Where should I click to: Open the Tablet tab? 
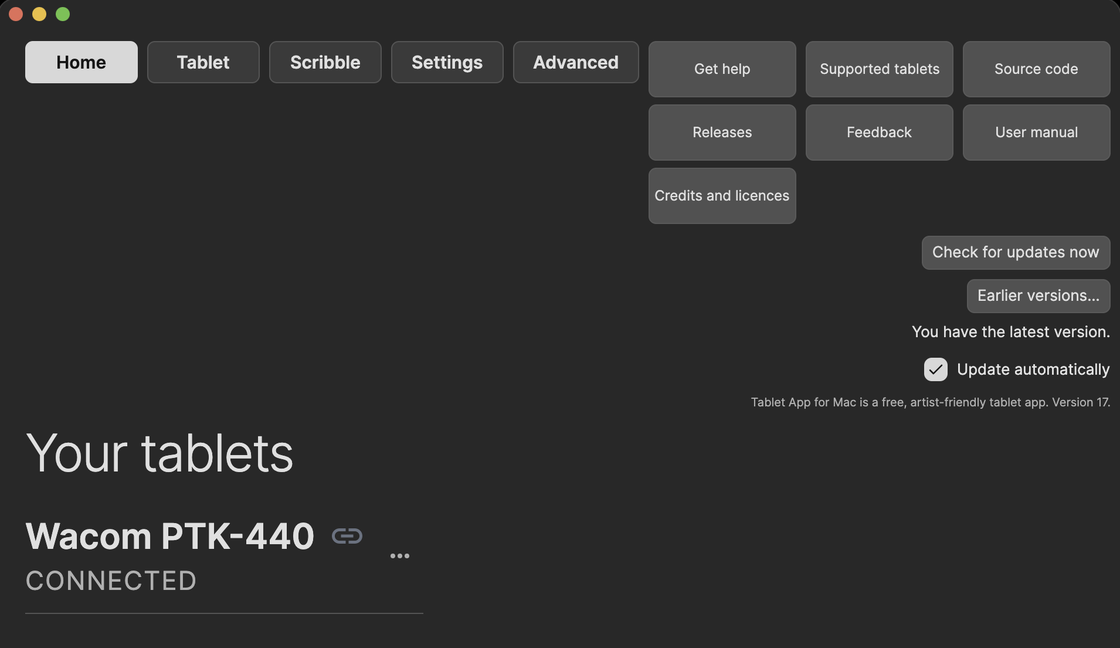point(203,62)
